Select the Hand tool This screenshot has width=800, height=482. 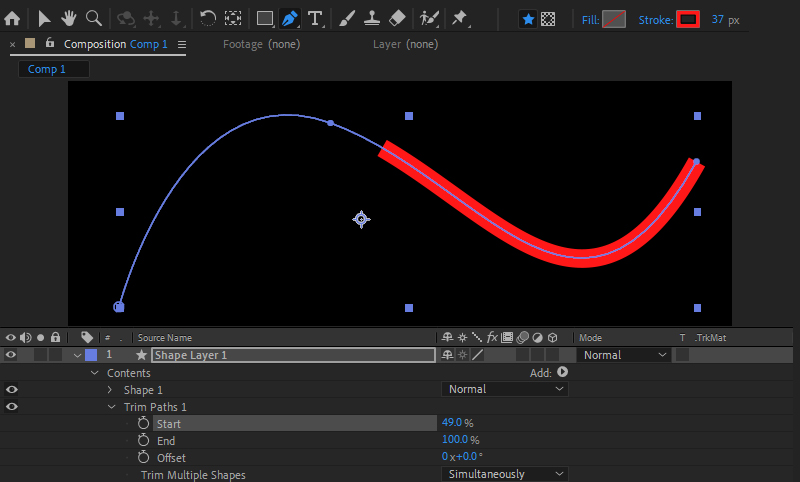click(x=68, y=18)
